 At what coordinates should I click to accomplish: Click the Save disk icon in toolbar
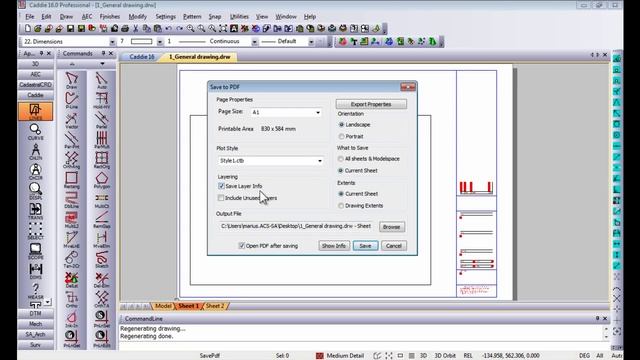70,29
